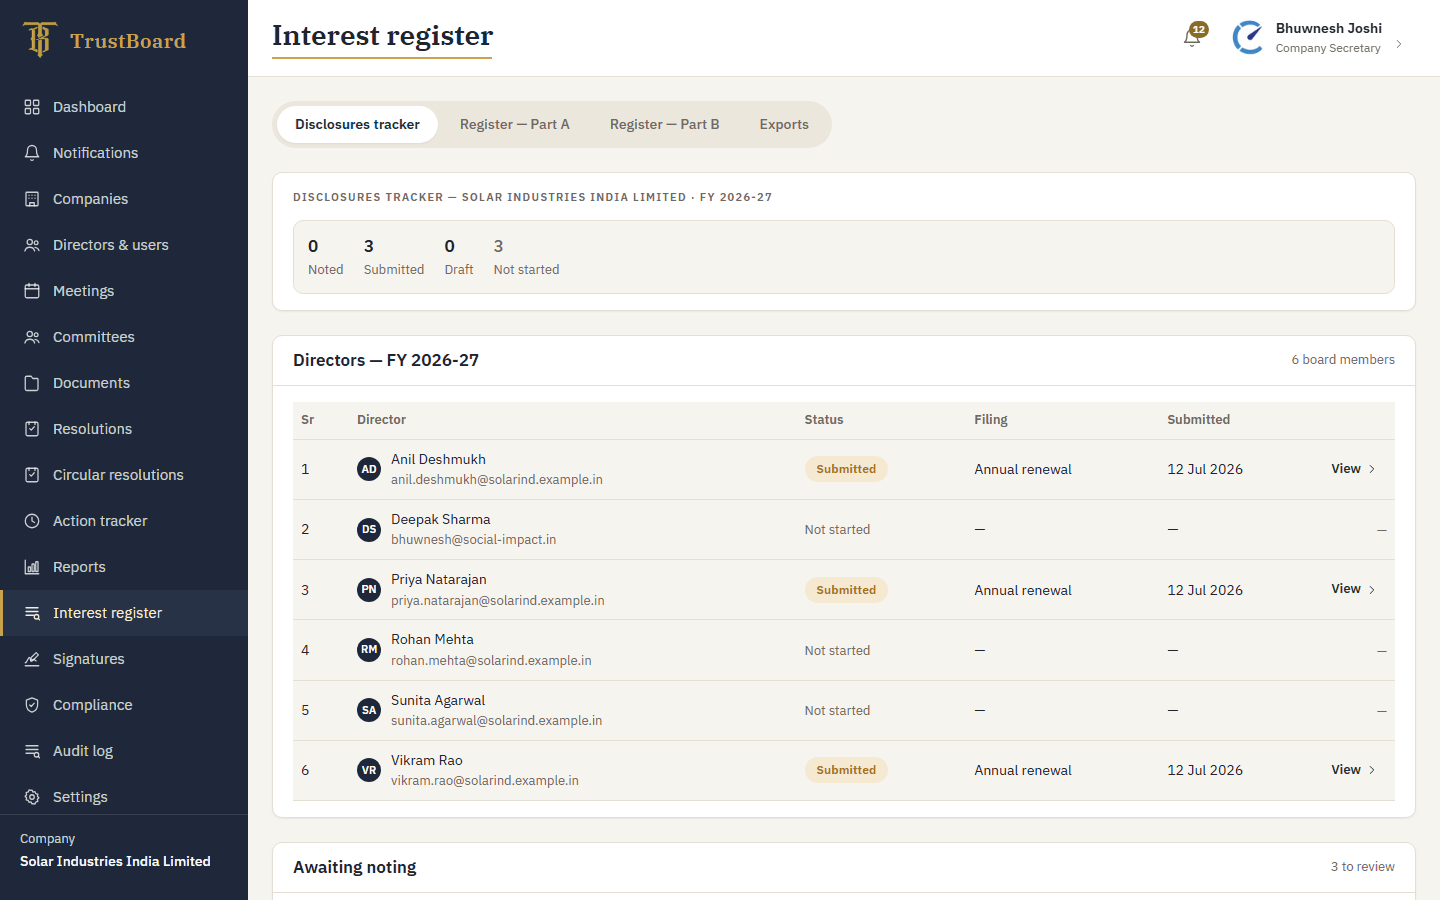Image resolution: width=1440 pixels, height=900 pixels.
Task: Click the Noted count in tracker summary
Action: (325, 257)
